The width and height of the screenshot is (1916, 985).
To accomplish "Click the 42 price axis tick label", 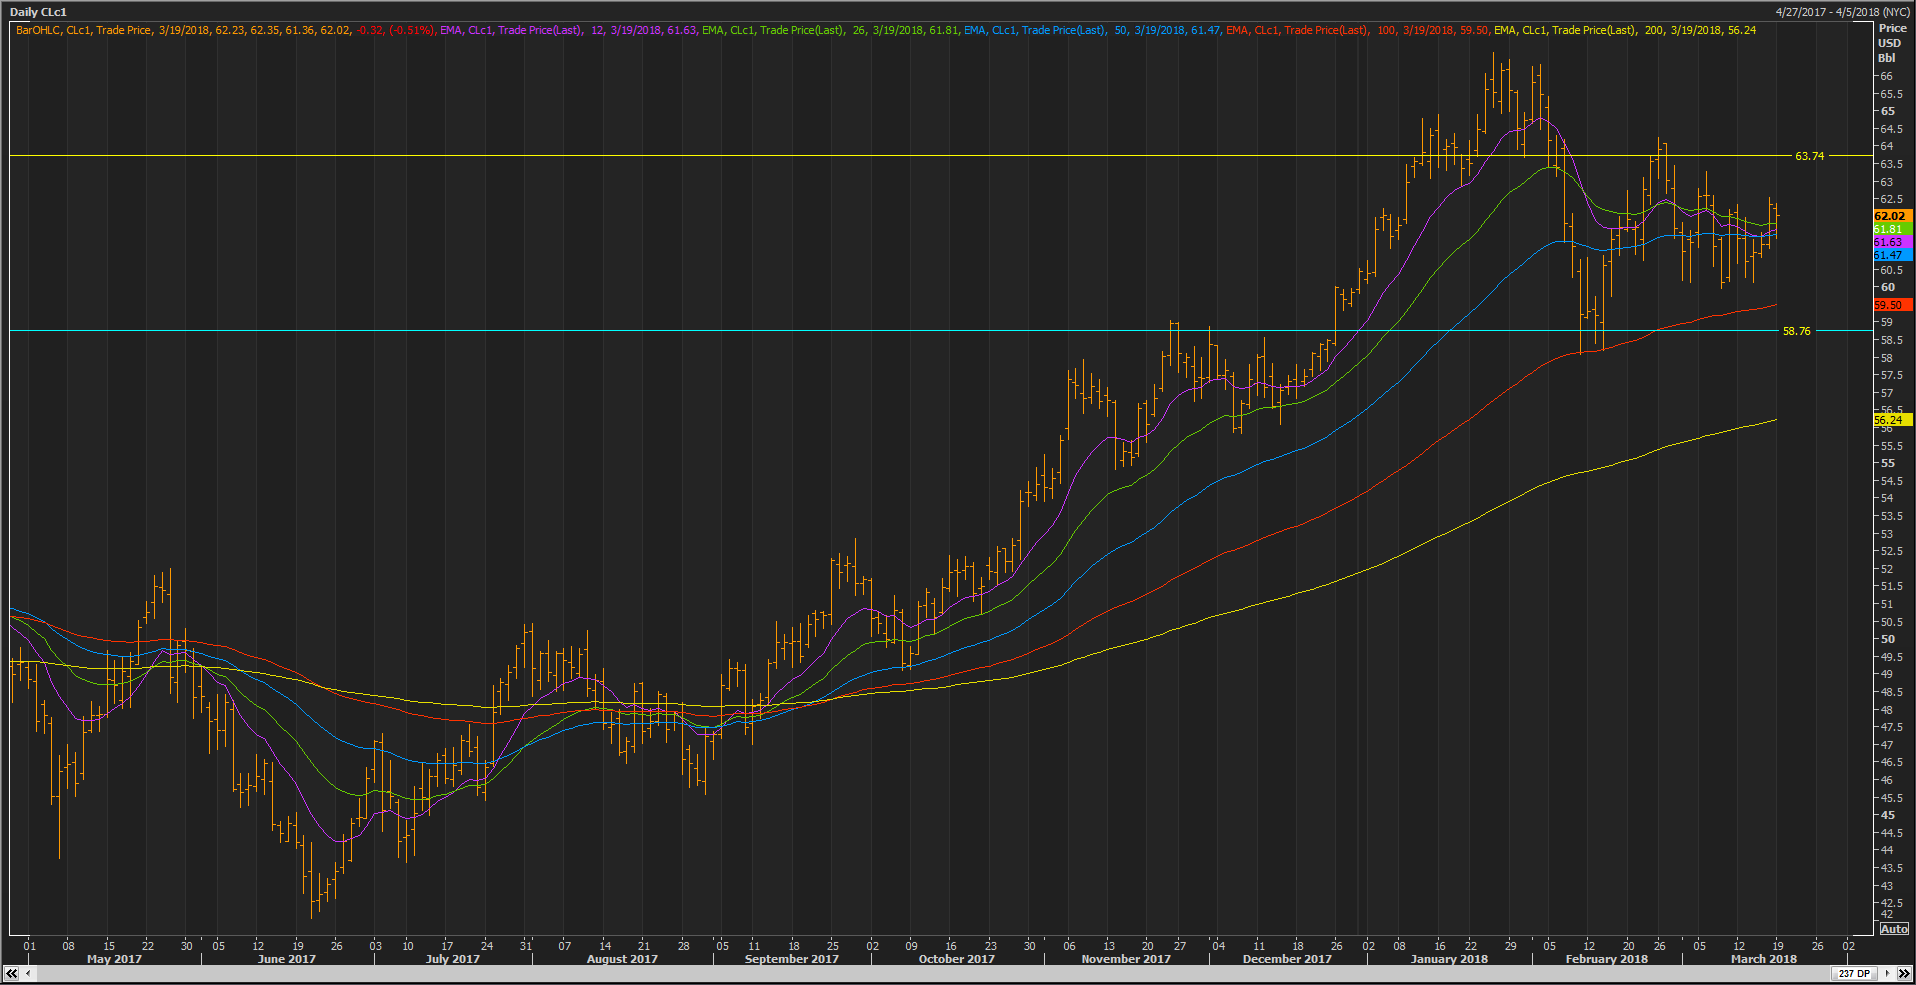I will click(x=1886, y=914).
